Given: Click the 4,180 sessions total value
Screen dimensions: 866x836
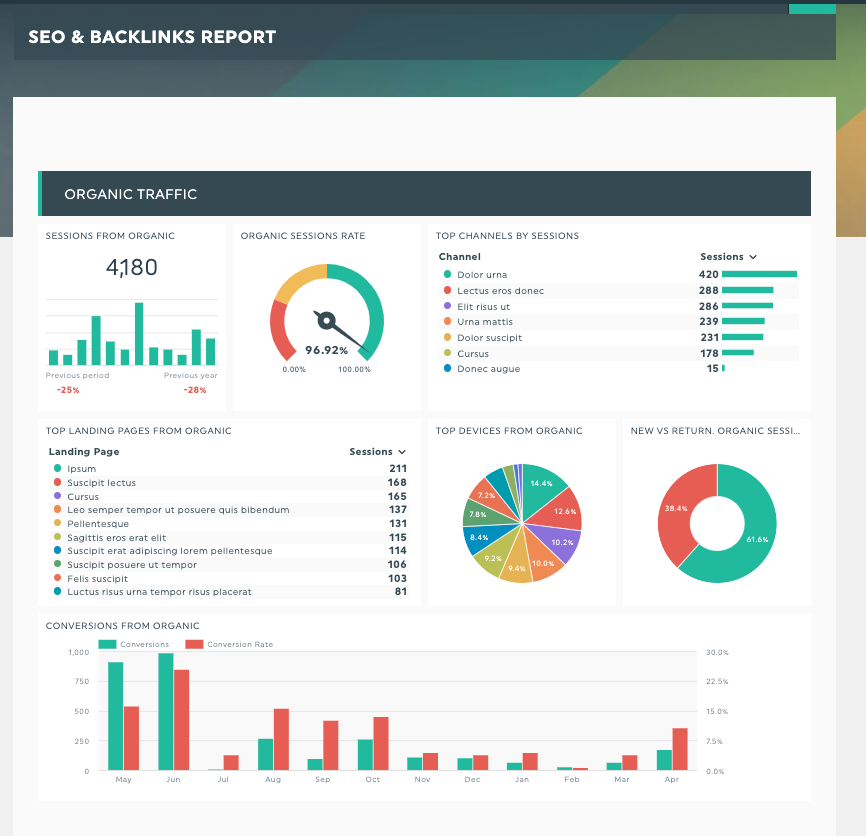Looking at the screenshot, I should [x=132, y=268].
